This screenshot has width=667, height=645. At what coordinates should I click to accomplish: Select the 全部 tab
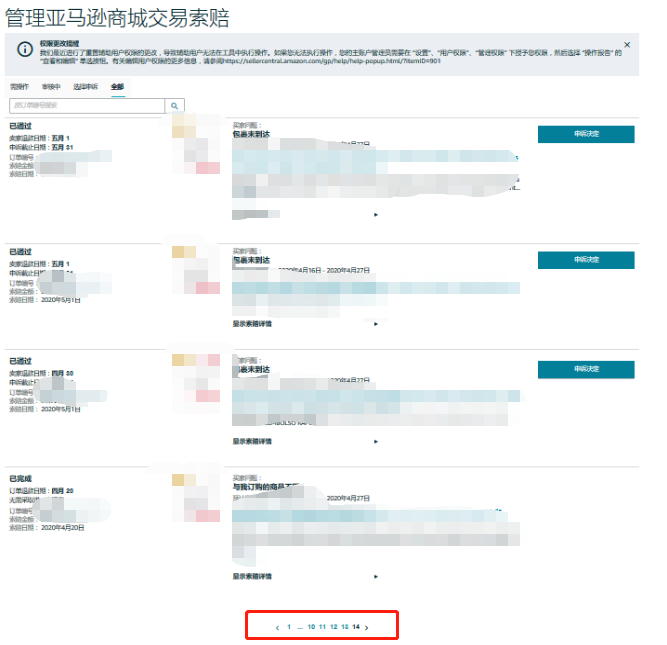pos(117,87)
